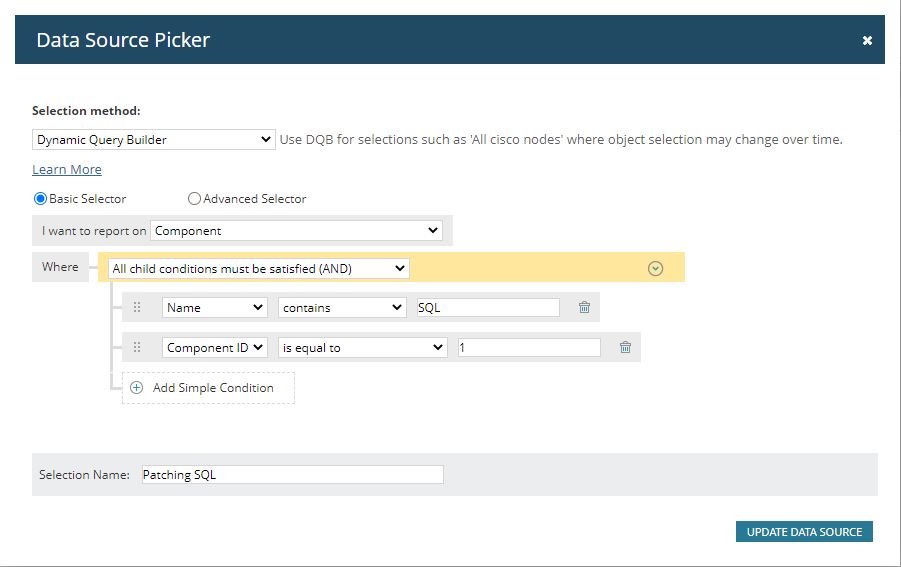Delete the Name contains SQL condition
Image resolution: width=901 pixels, height=567 pixels.
pos(585,308)
